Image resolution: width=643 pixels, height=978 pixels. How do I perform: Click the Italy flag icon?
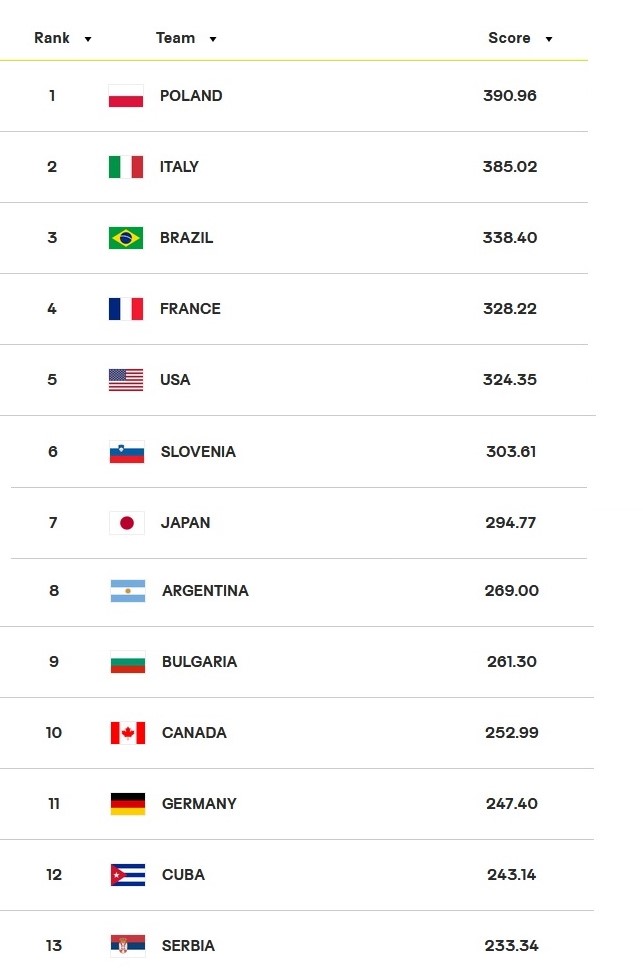point(126,167)
